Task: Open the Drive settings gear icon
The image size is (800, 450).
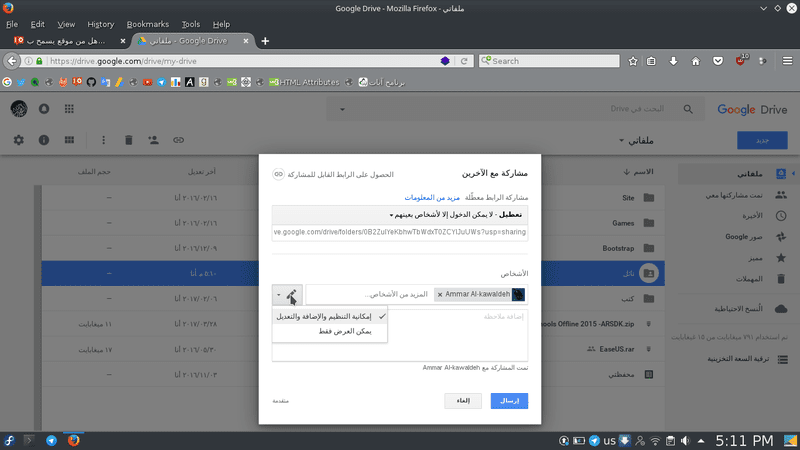Action: point(18,140)
